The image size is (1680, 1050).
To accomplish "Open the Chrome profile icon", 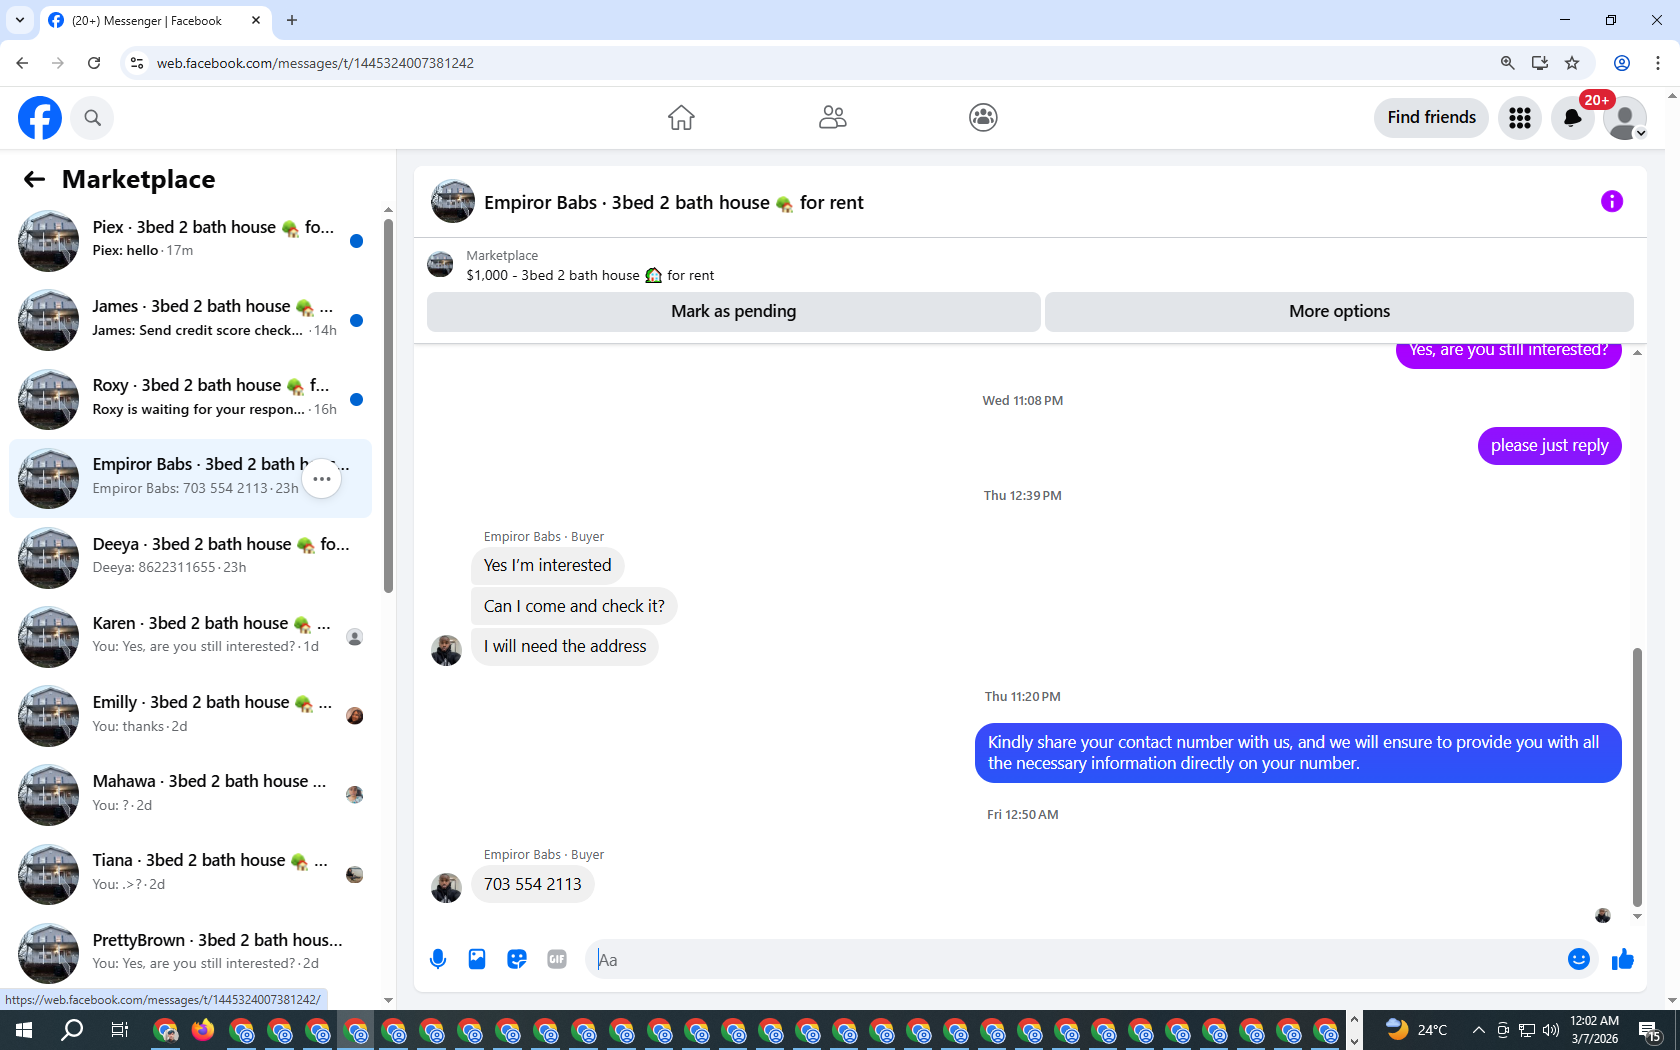I will click(x=1622, y=63).
